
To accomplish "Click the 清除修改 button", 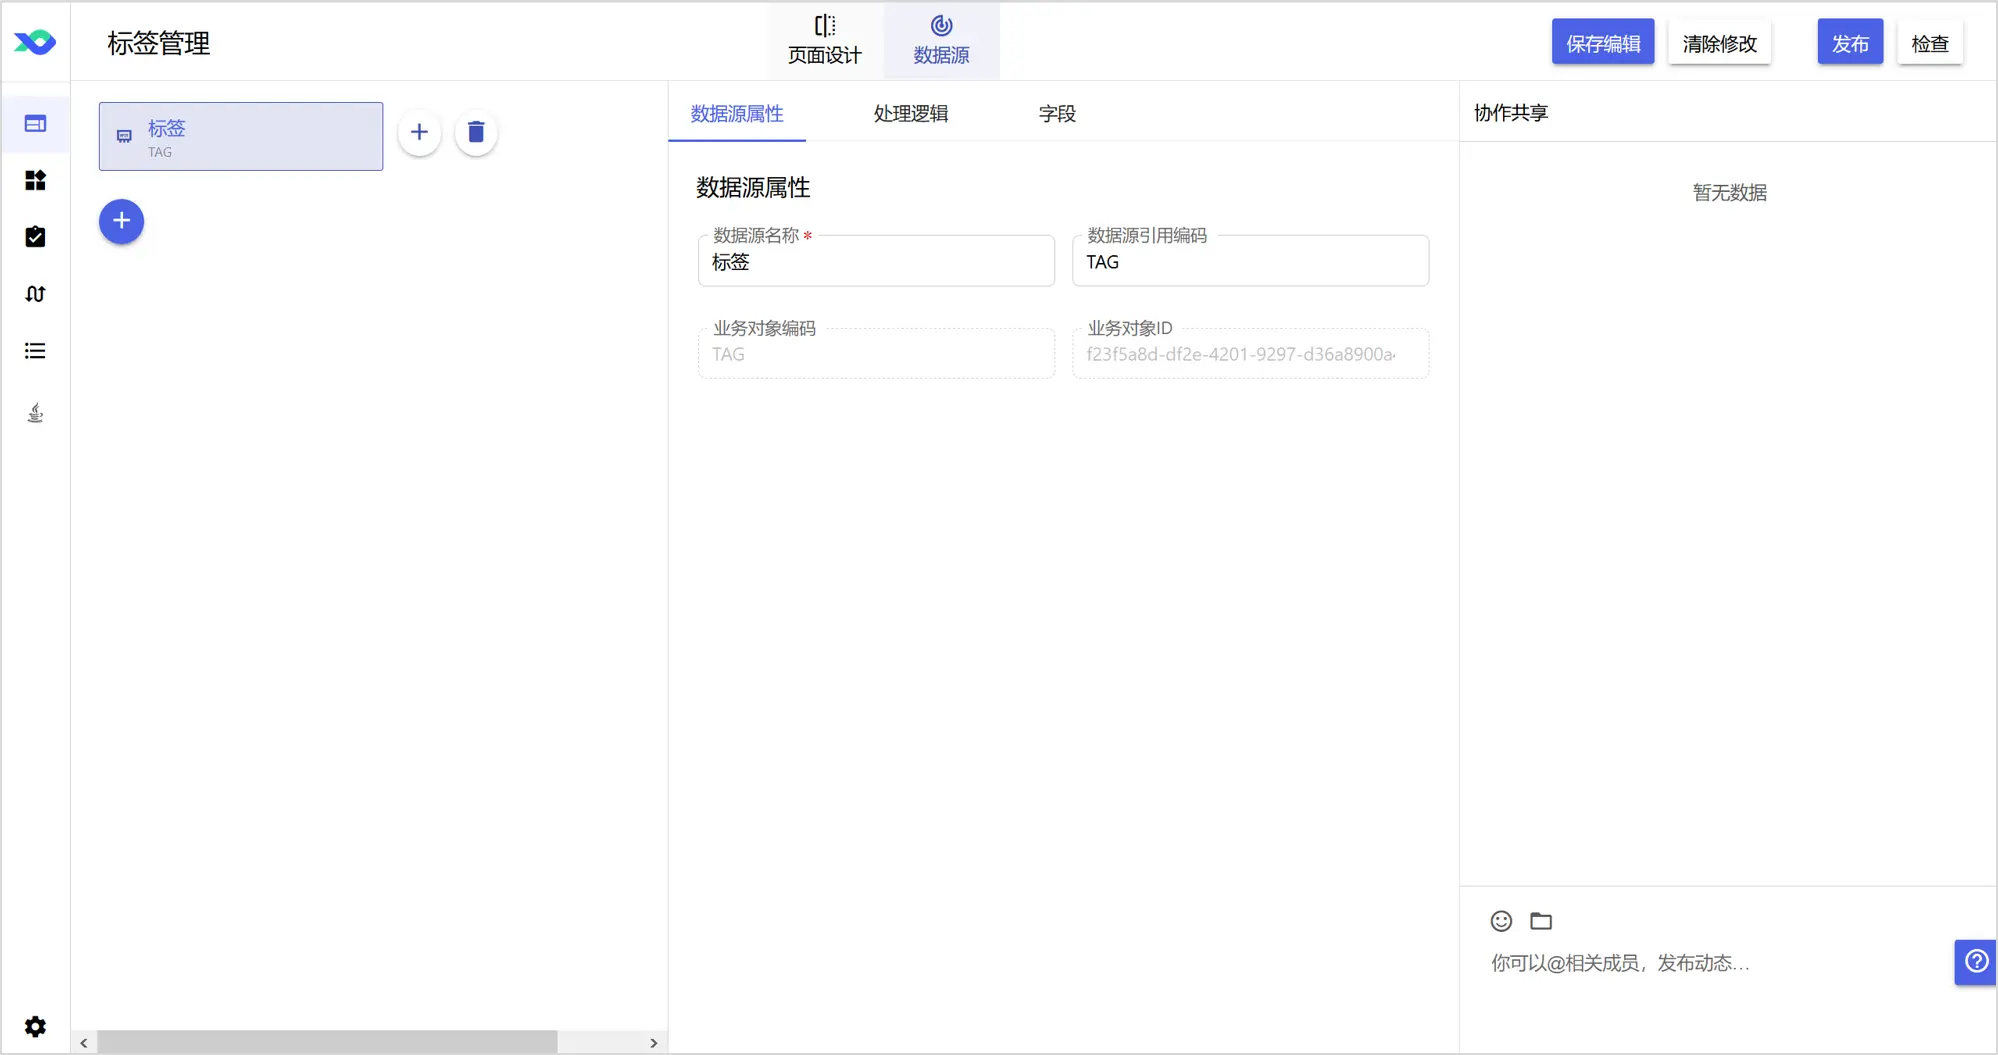I will 1719,43.
